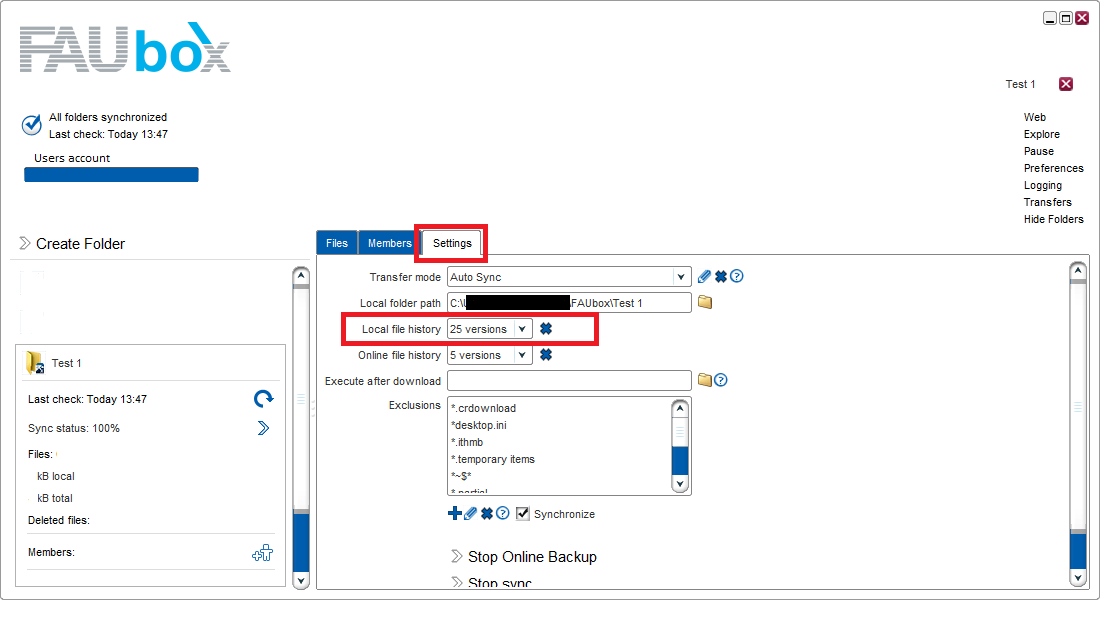Add a new exclusion pattern
This screenshot has width=1100, height=636.
point(455,513)
